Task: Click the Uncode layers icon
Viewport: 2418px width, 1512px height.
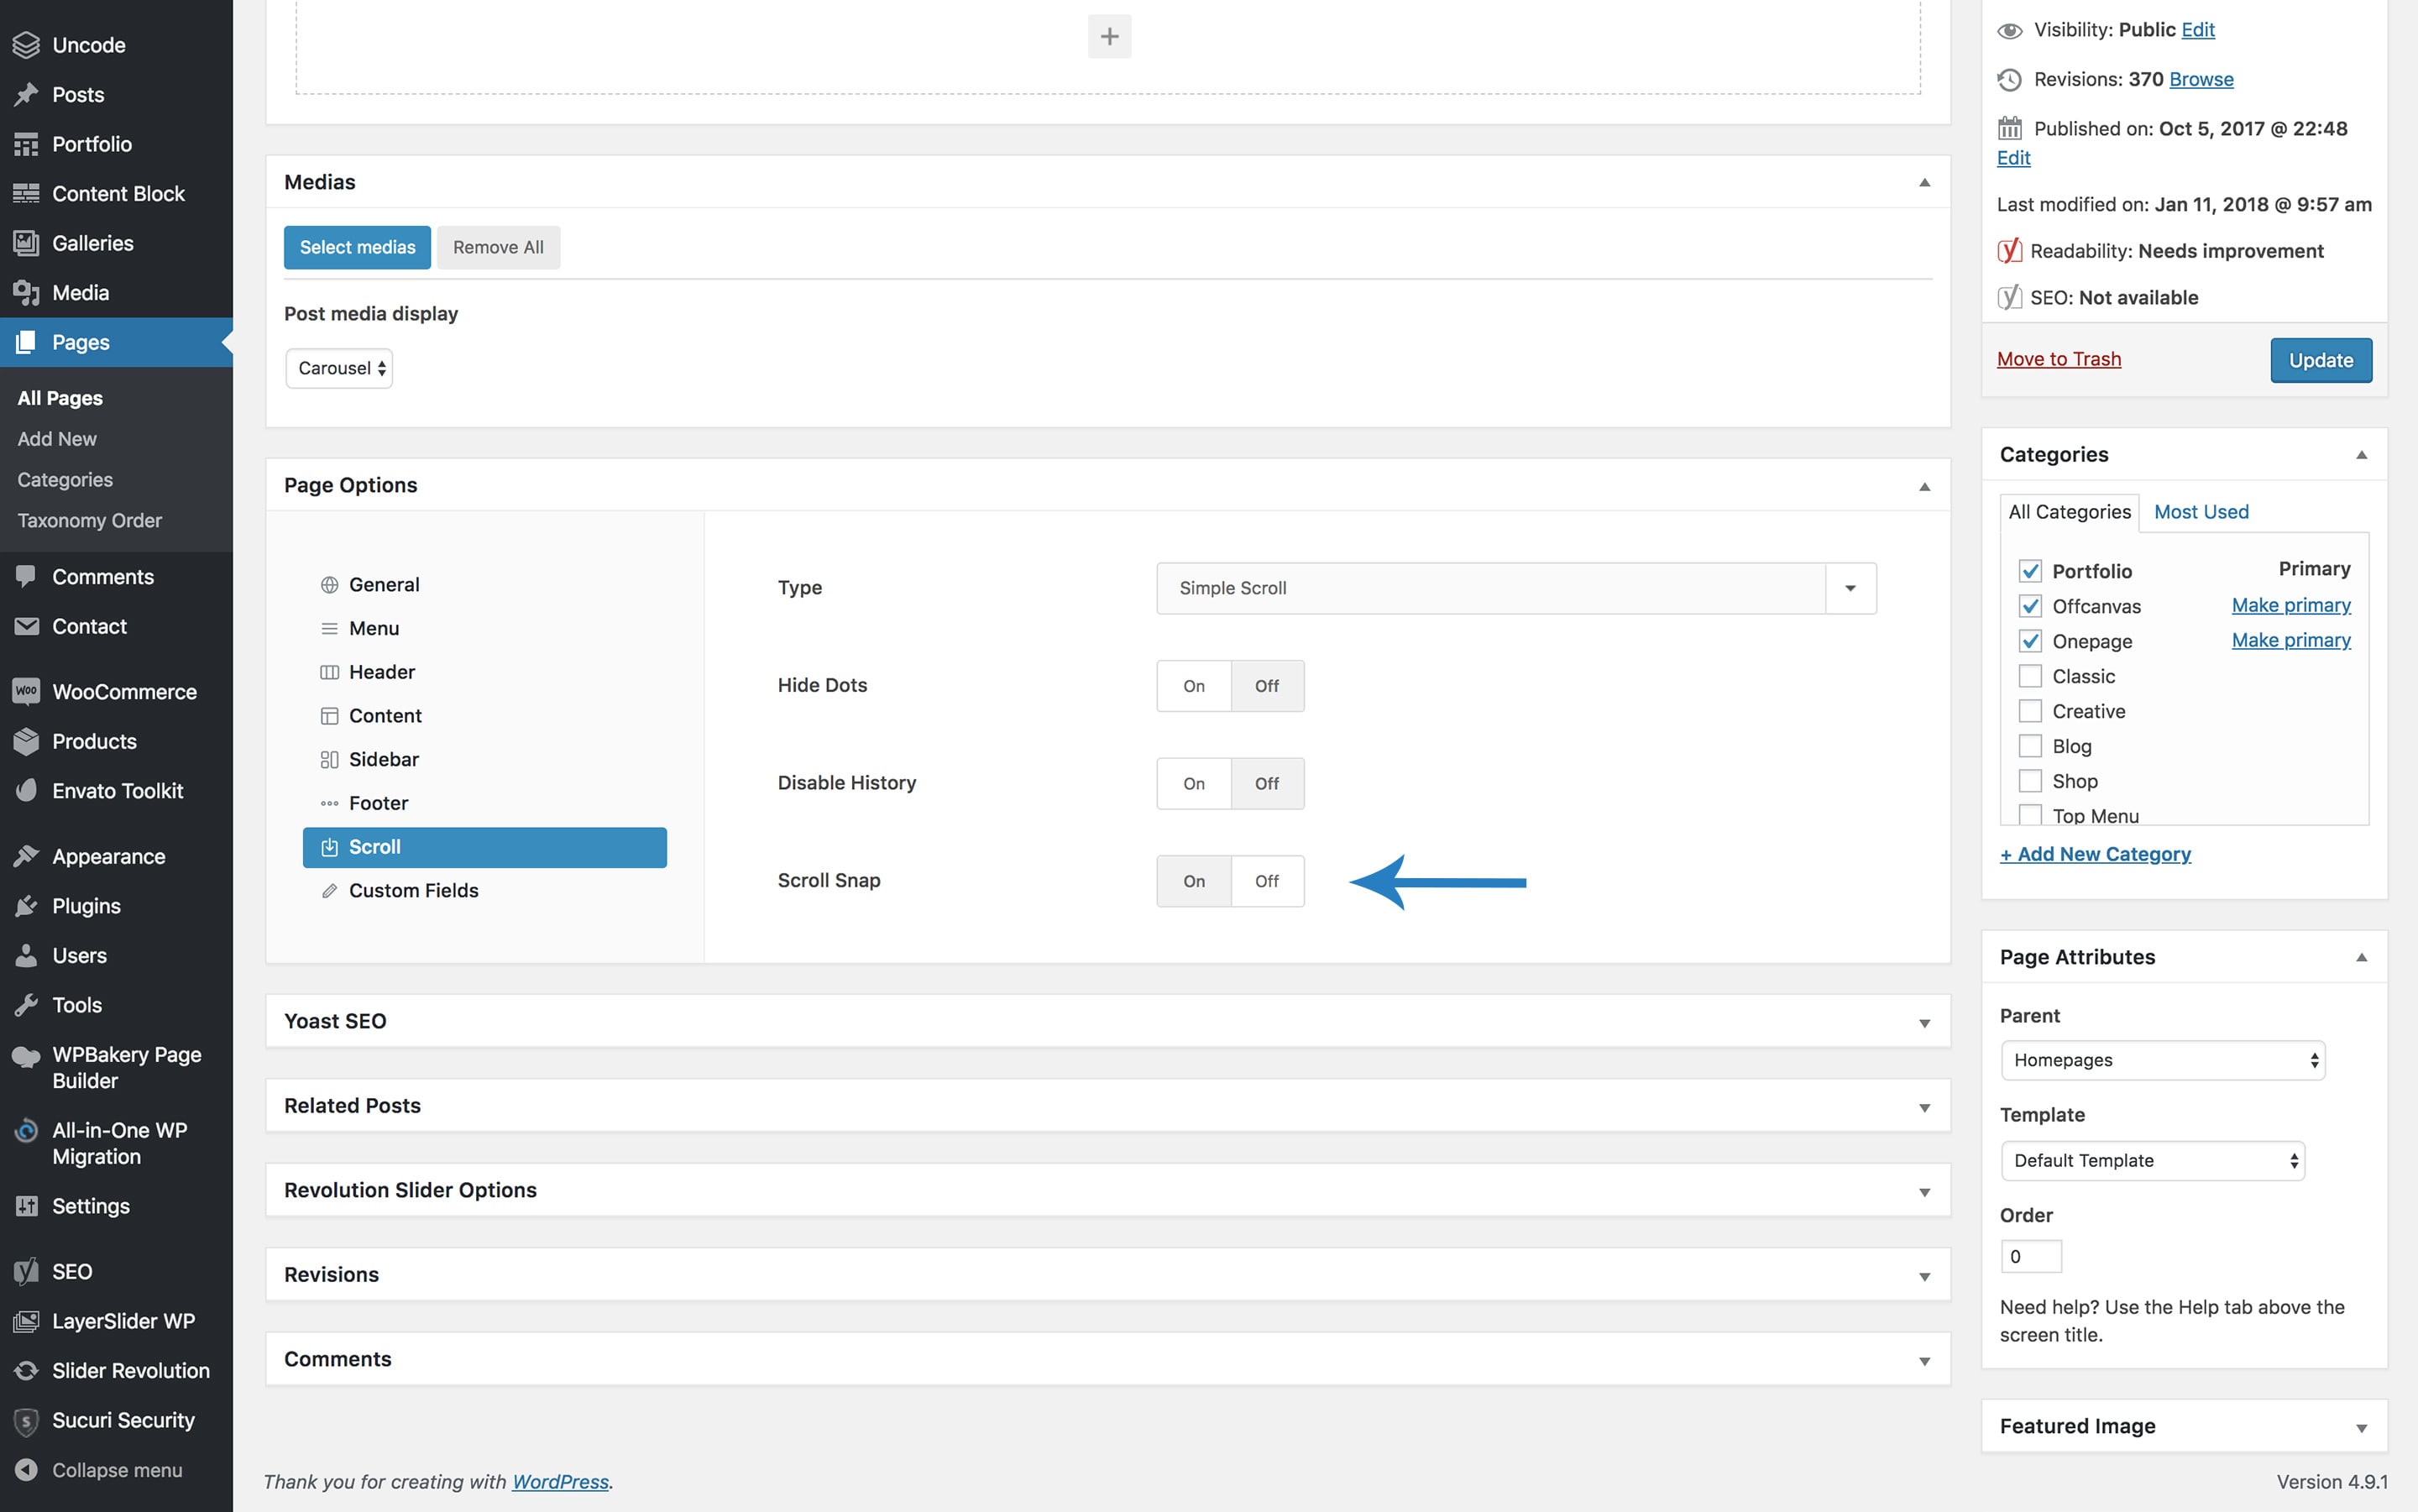Action: (x=26, y=45)
